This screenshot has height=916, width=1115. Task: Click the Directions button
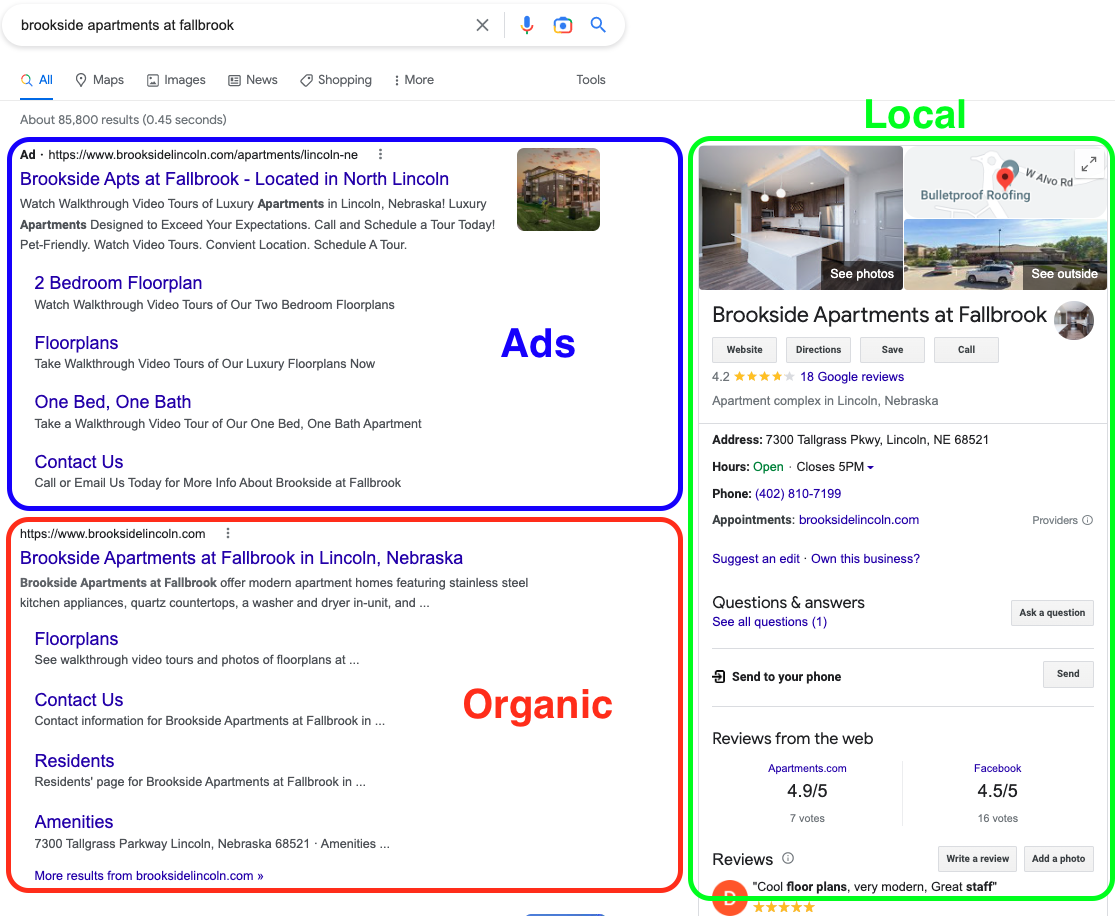818,350
